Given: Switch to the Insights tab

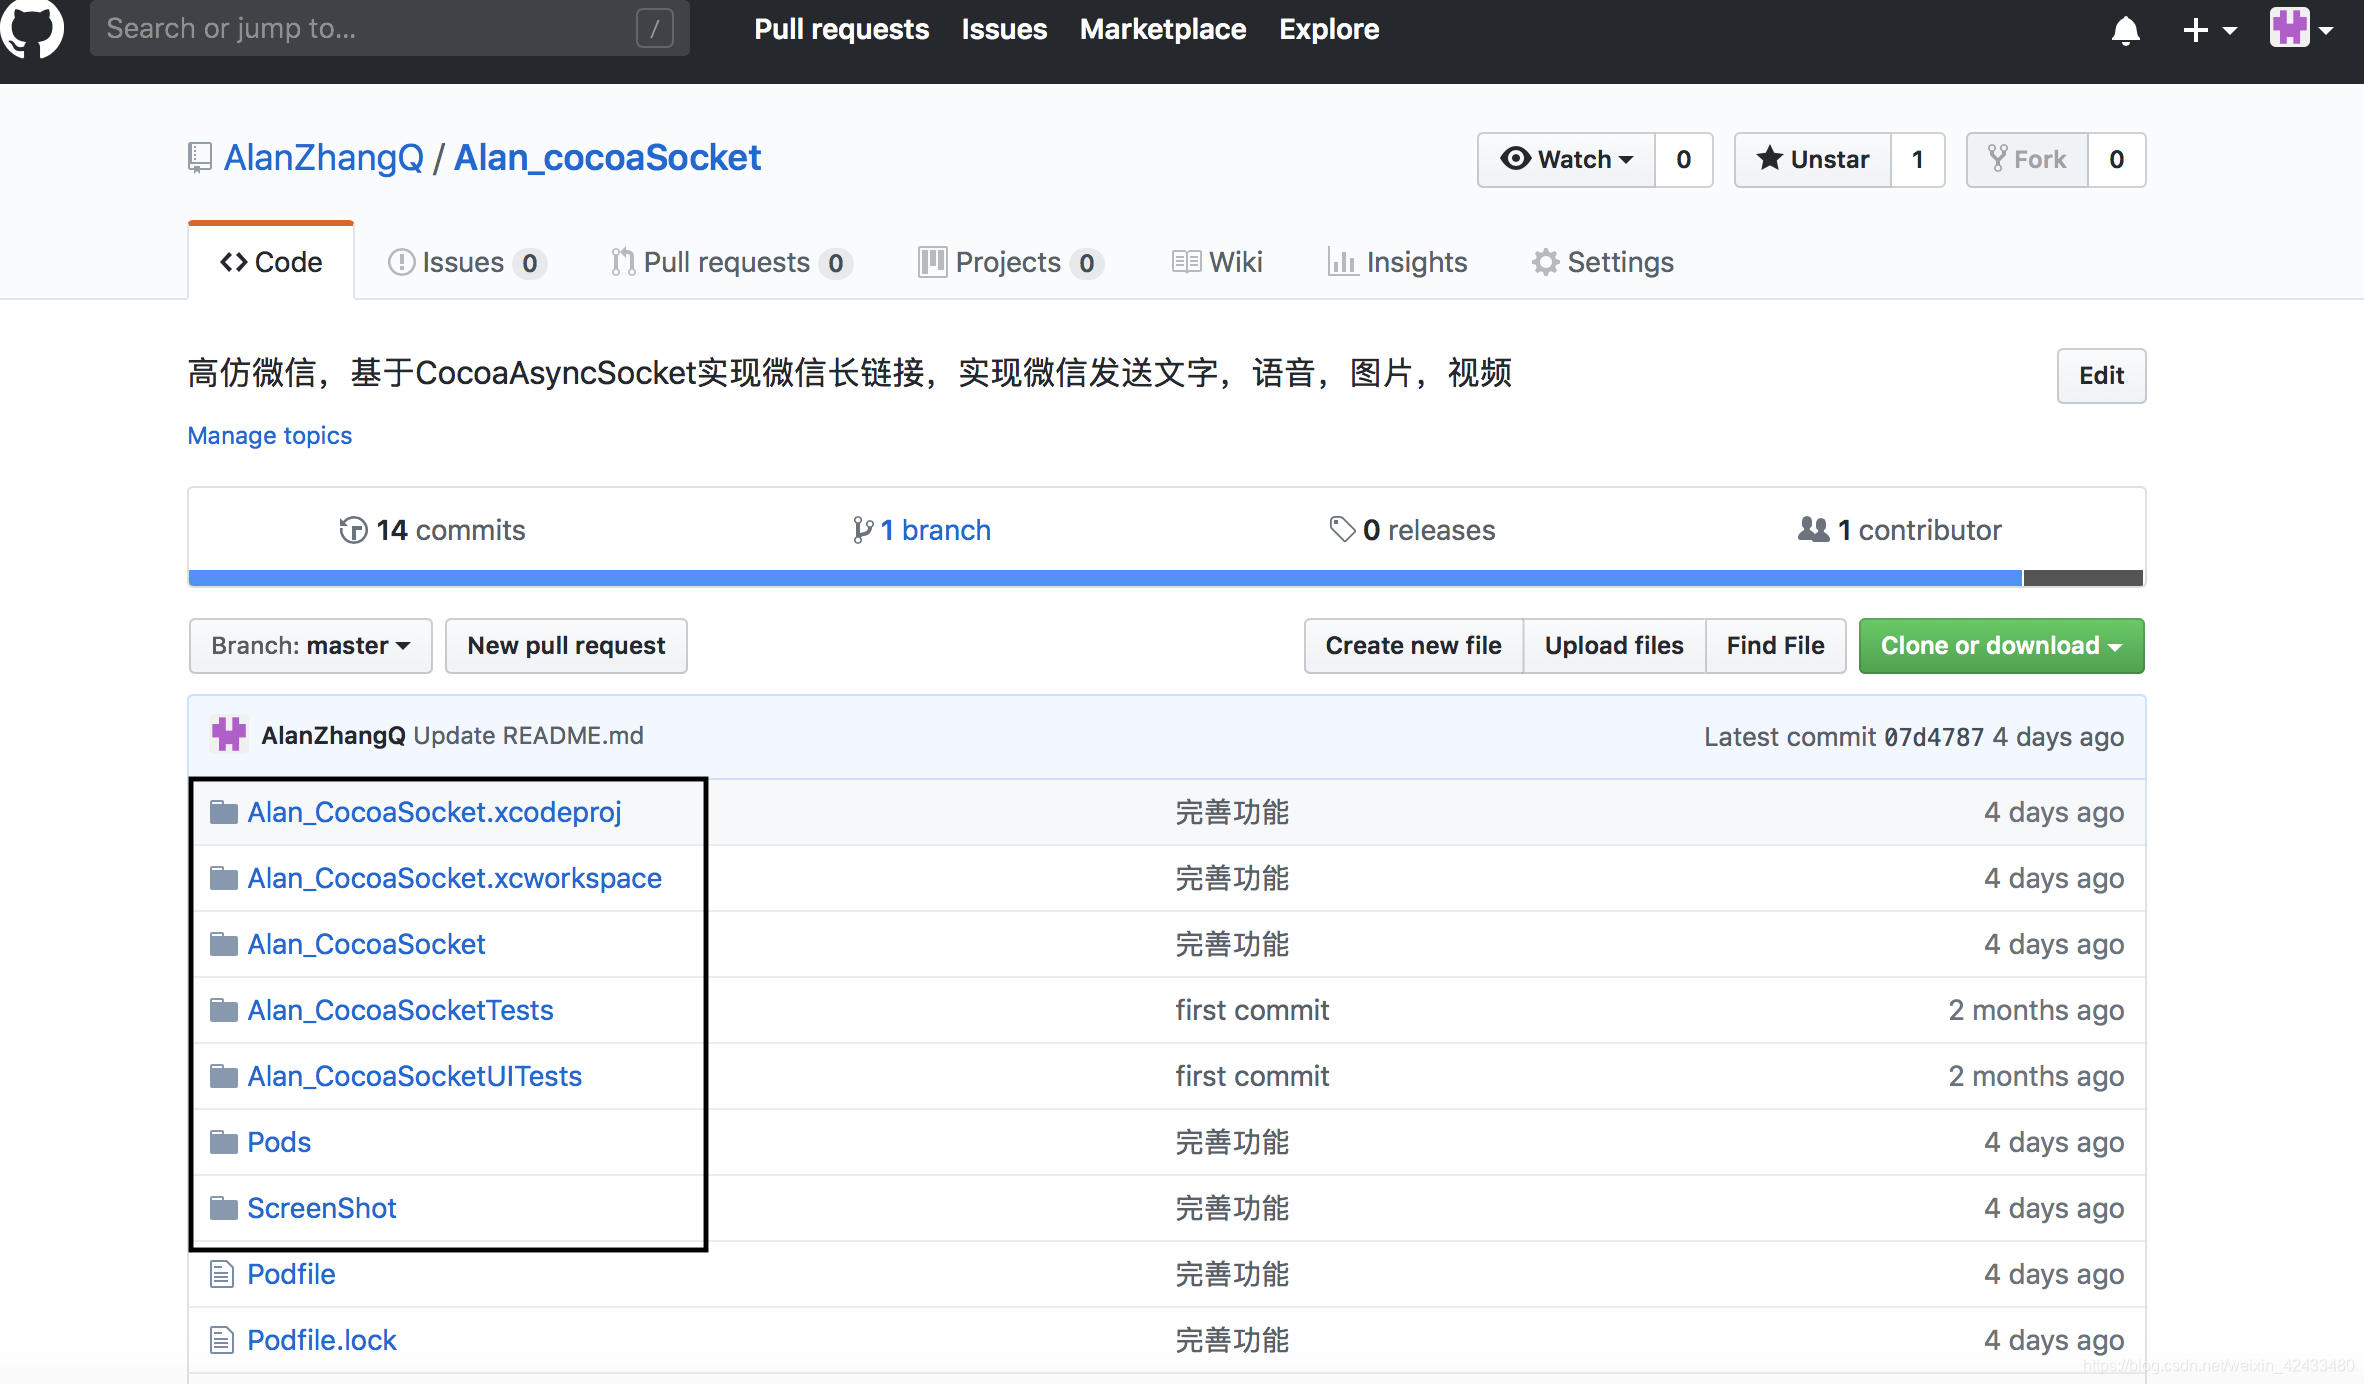Looking at the screenshot, I should point(1397,262).
